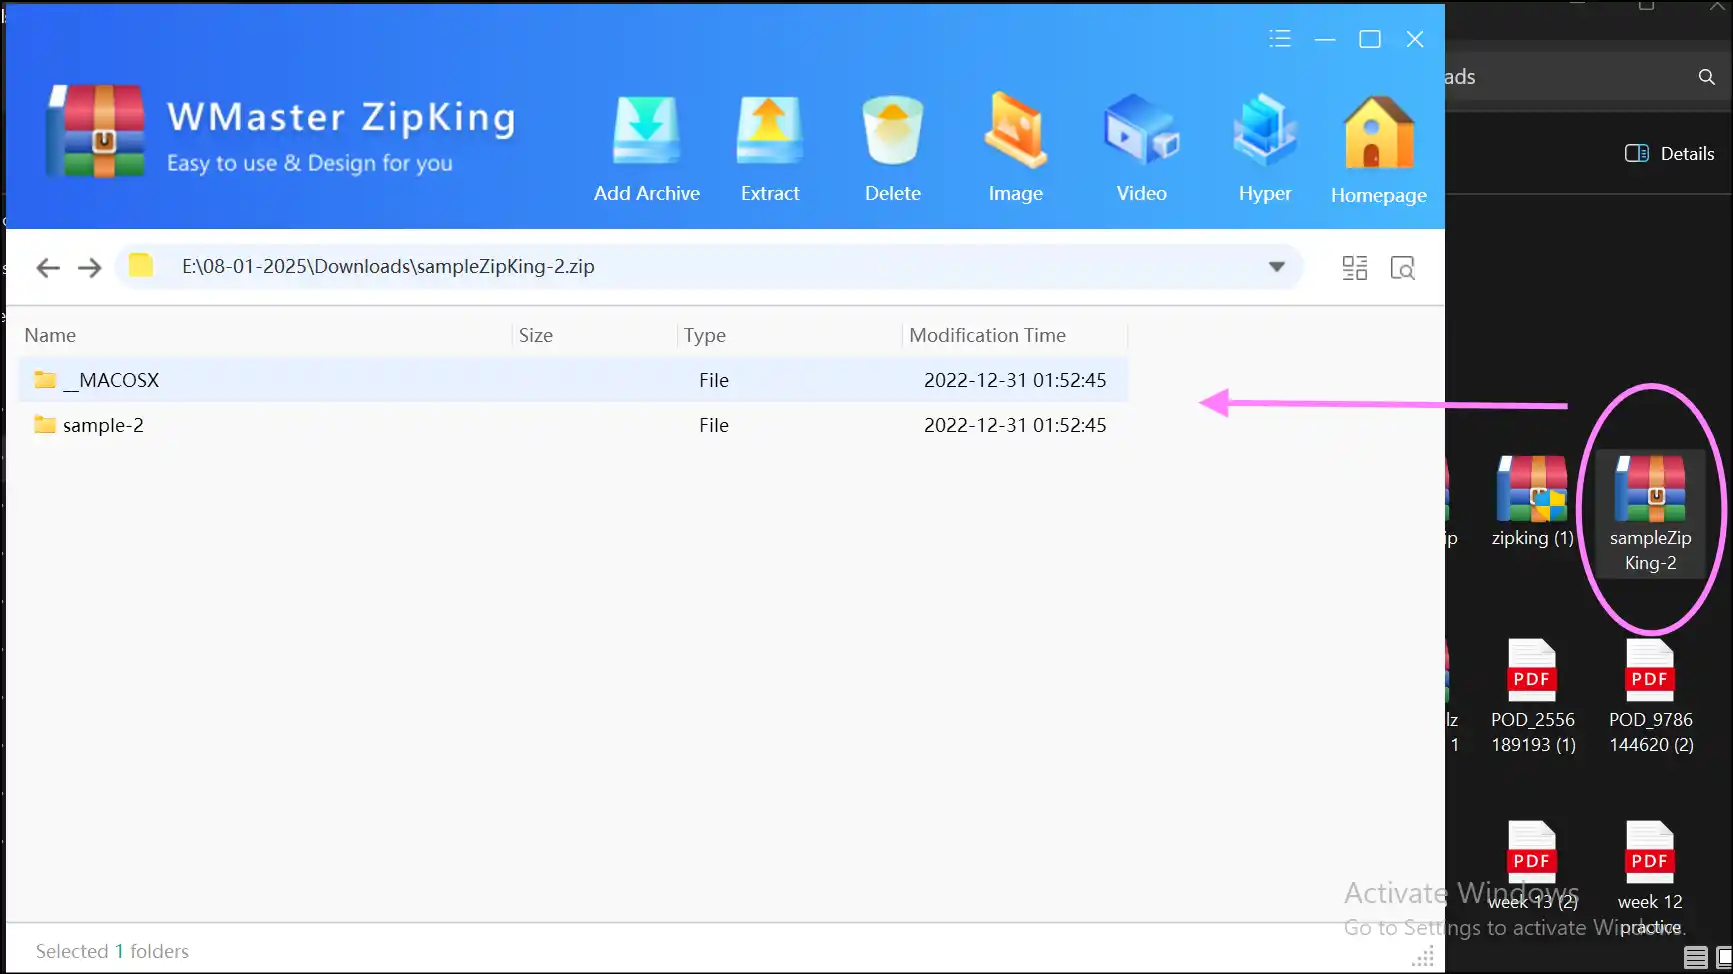Select the sample-2 folder row

(x=573, y=425)
